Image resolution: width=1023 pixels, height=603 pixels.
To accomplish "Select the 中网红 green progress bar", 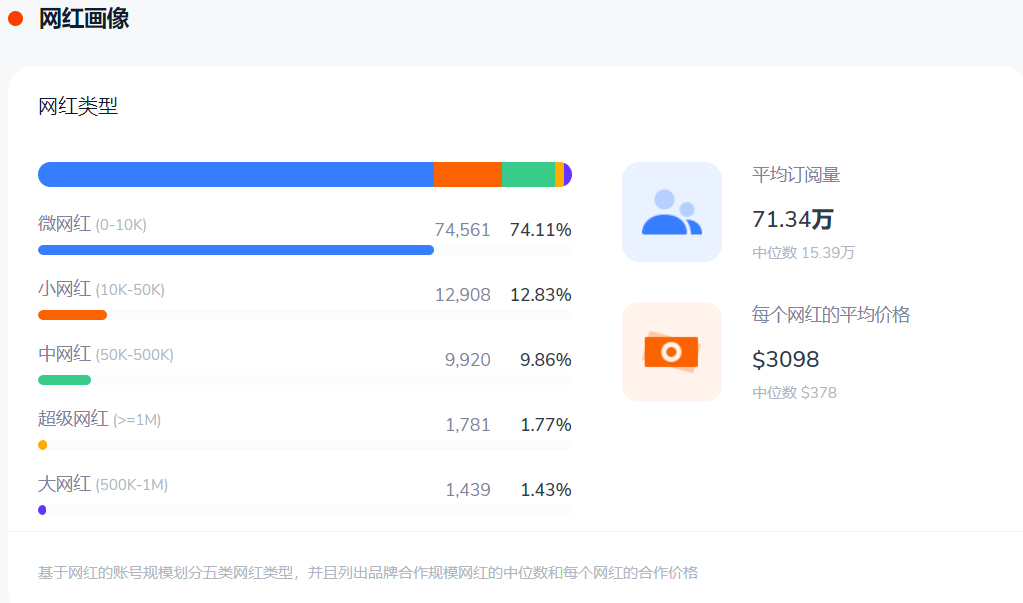I will (x=64, y=380).
